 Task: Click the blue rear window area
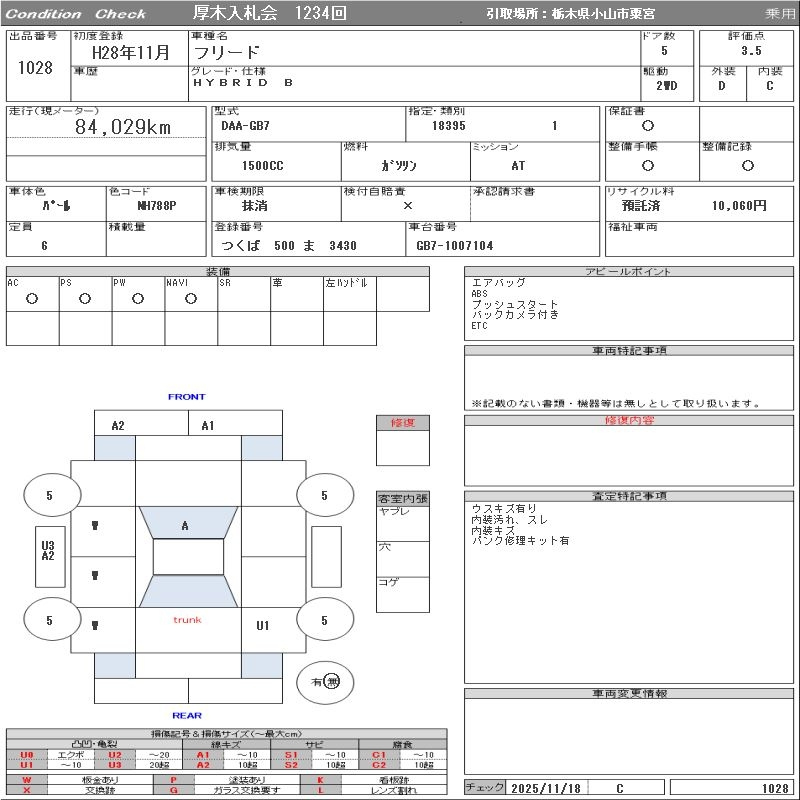(188, 591)
